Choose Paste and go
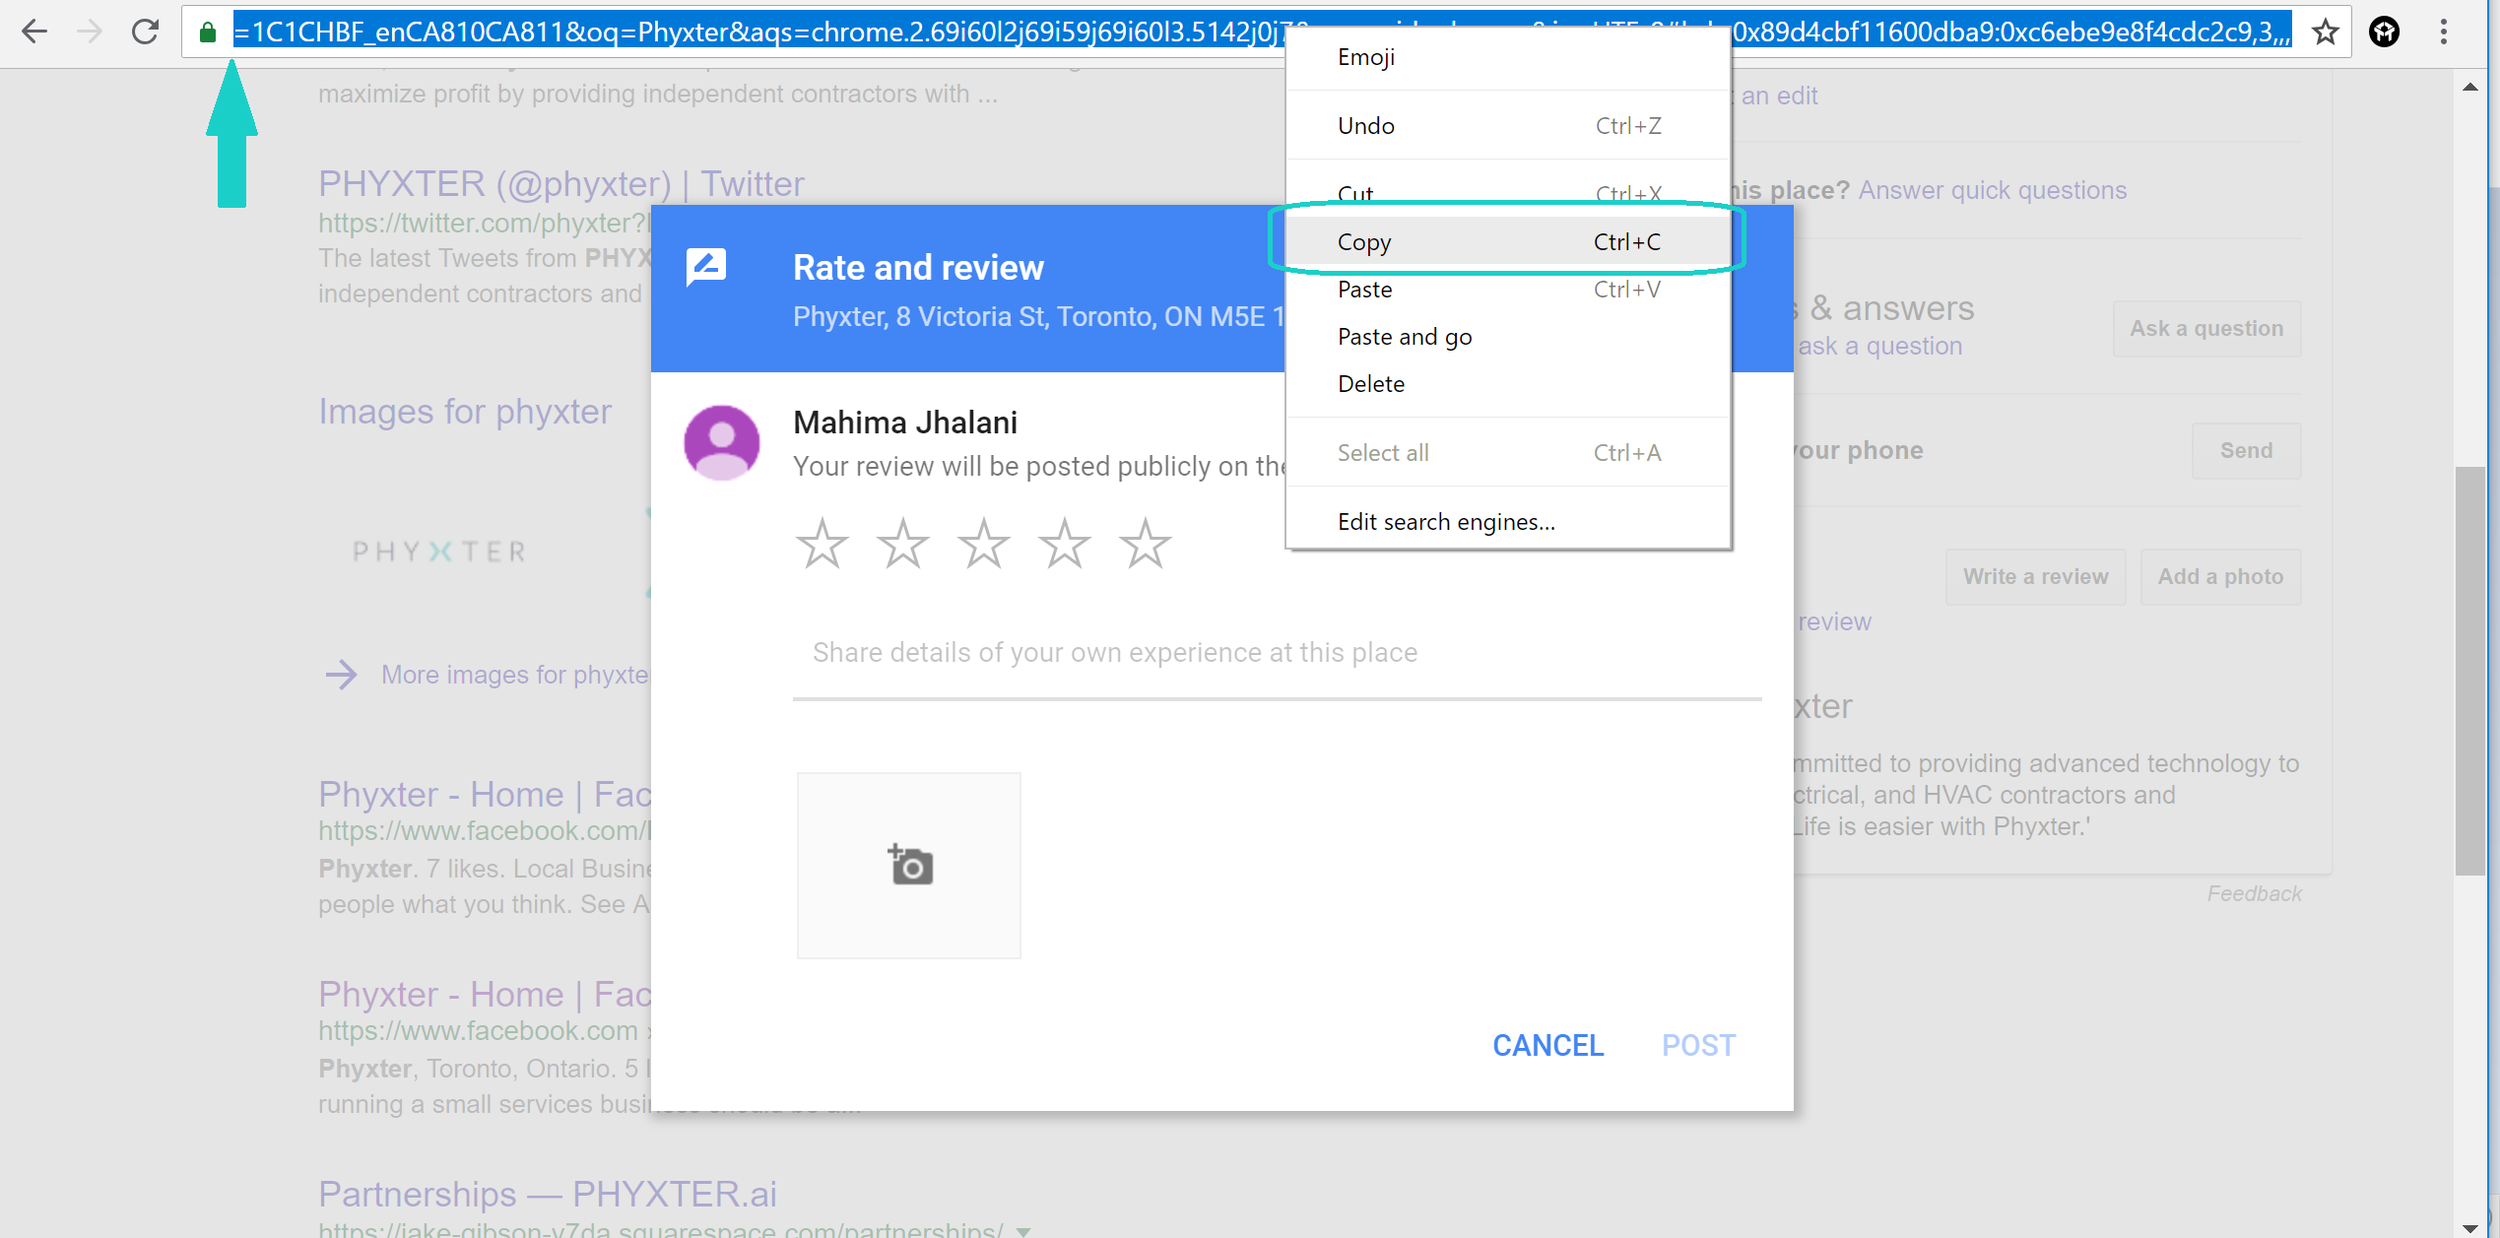The width and height of the screenshot is (2500, 1238). tap(1508, 337)
